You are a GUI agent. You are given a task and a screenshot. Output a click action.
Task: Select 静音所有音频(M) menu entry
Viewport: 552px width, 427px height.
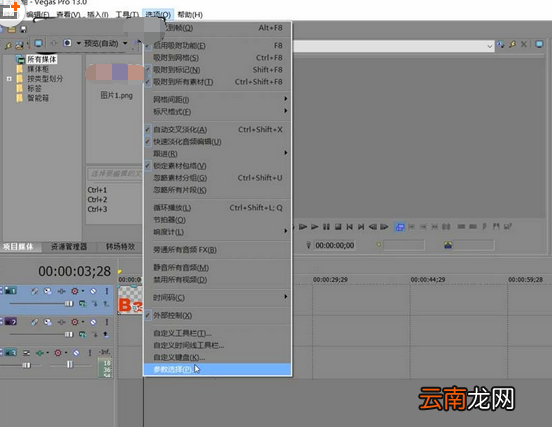(217, 268)
